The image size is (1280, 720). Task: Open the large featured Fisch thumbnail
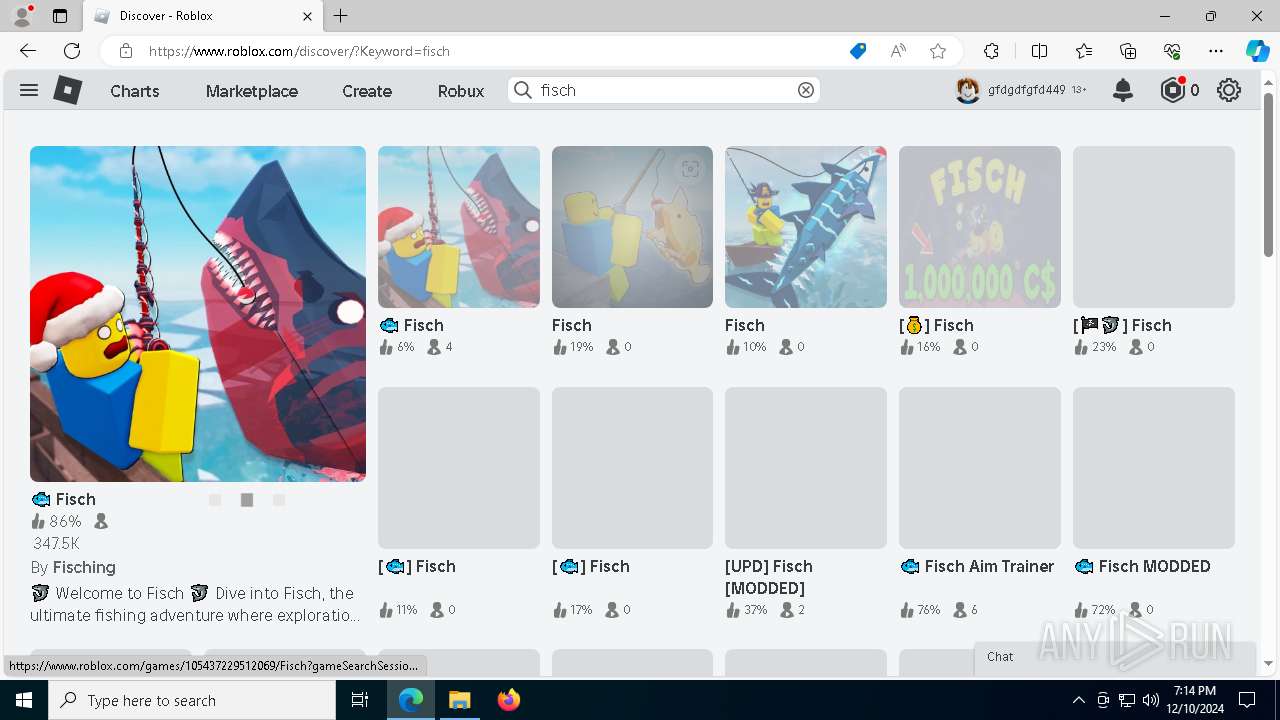coord(198,314)
